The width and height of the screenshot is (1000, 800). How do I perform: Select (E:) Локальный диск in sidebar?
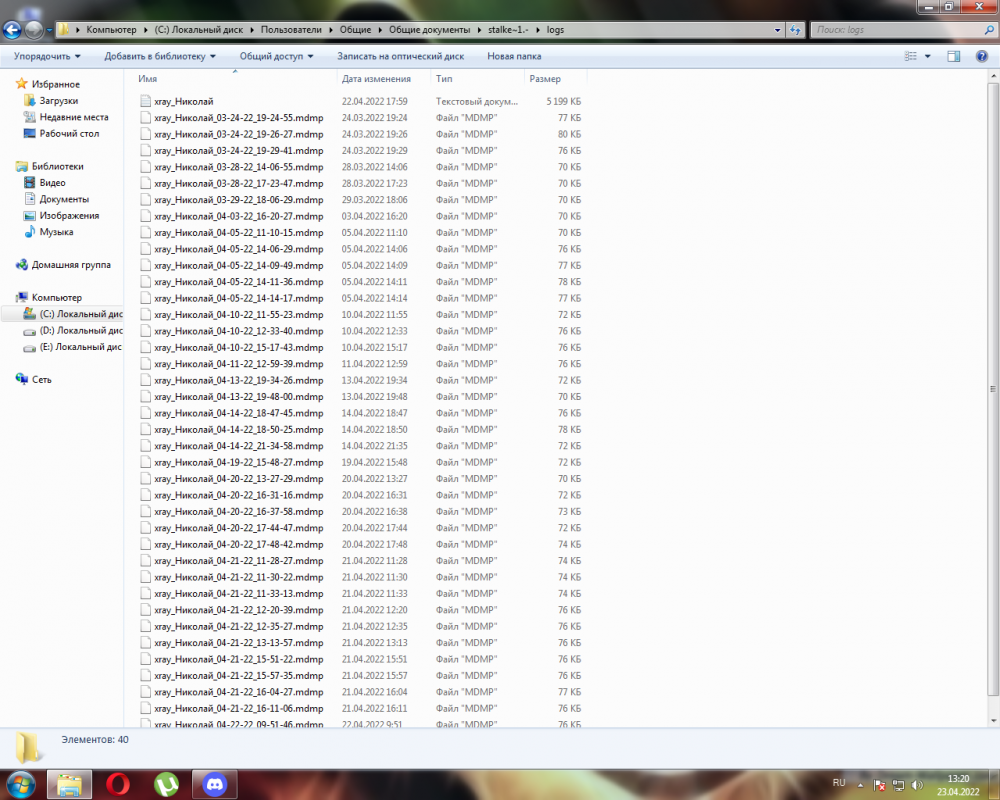point(73,347)
